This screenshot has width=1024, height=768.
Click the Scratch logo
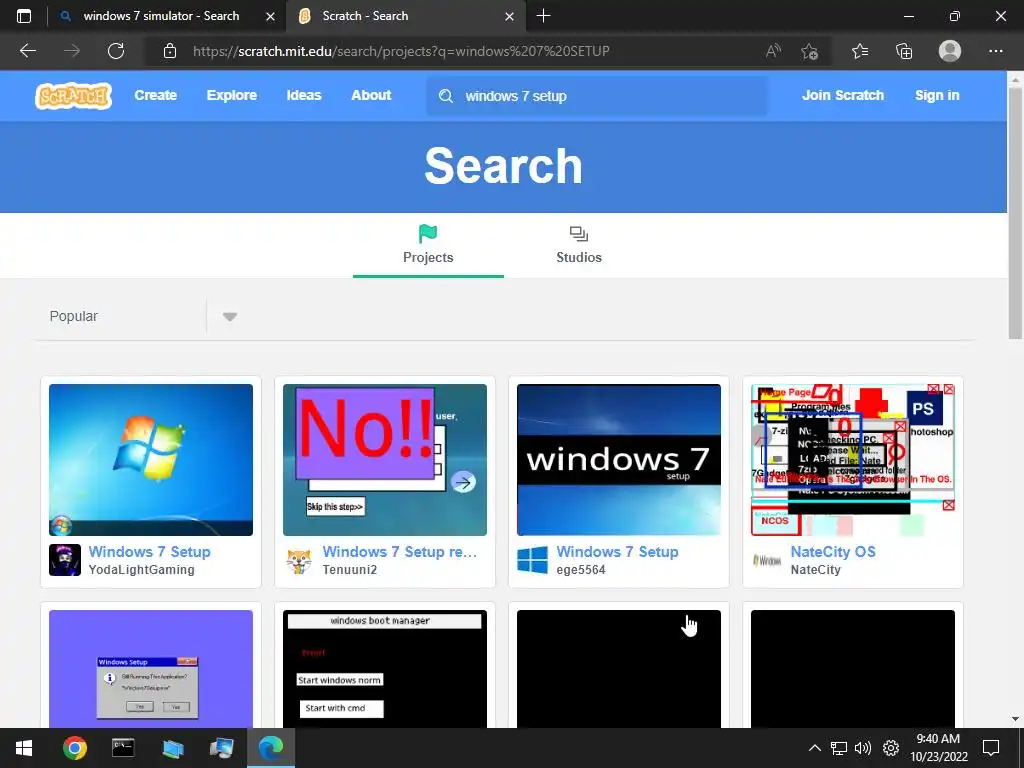tap(74, 95)
